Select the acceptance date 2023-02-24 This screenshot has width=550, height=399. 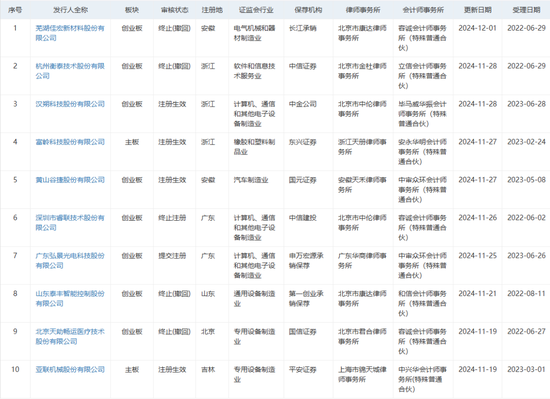(526, 142)
